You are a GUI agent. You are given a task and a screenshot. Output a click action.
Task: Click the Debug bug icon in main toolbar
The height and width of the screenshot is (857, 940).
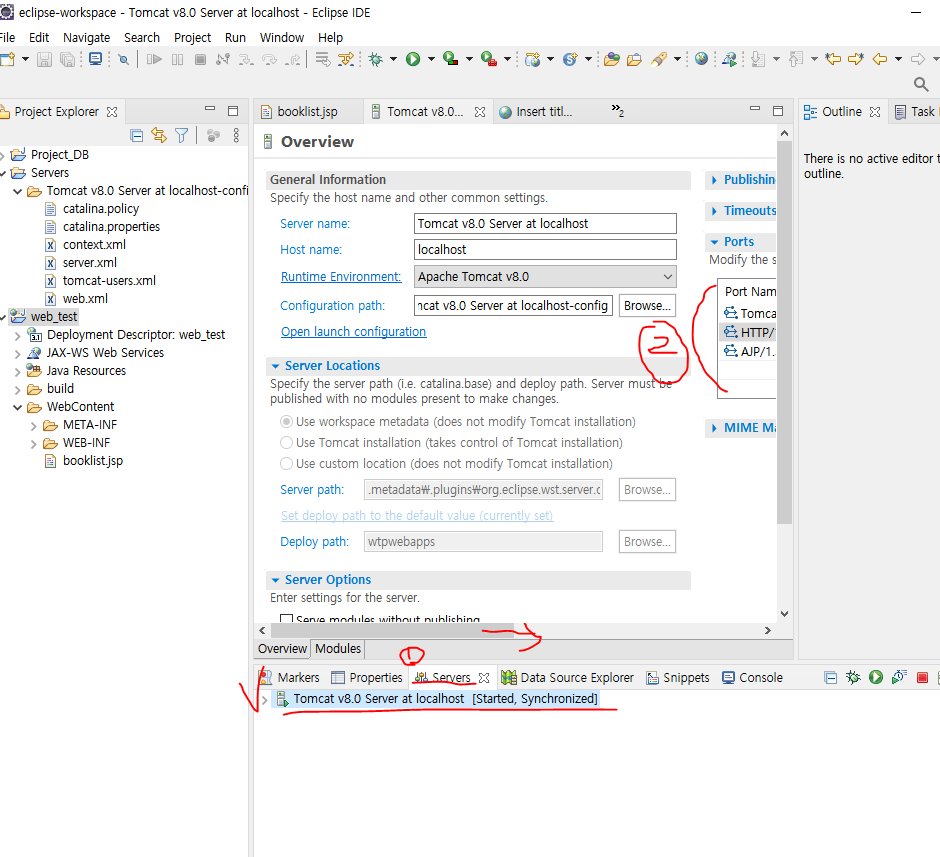pyautogui.click(x=376, y=59)
